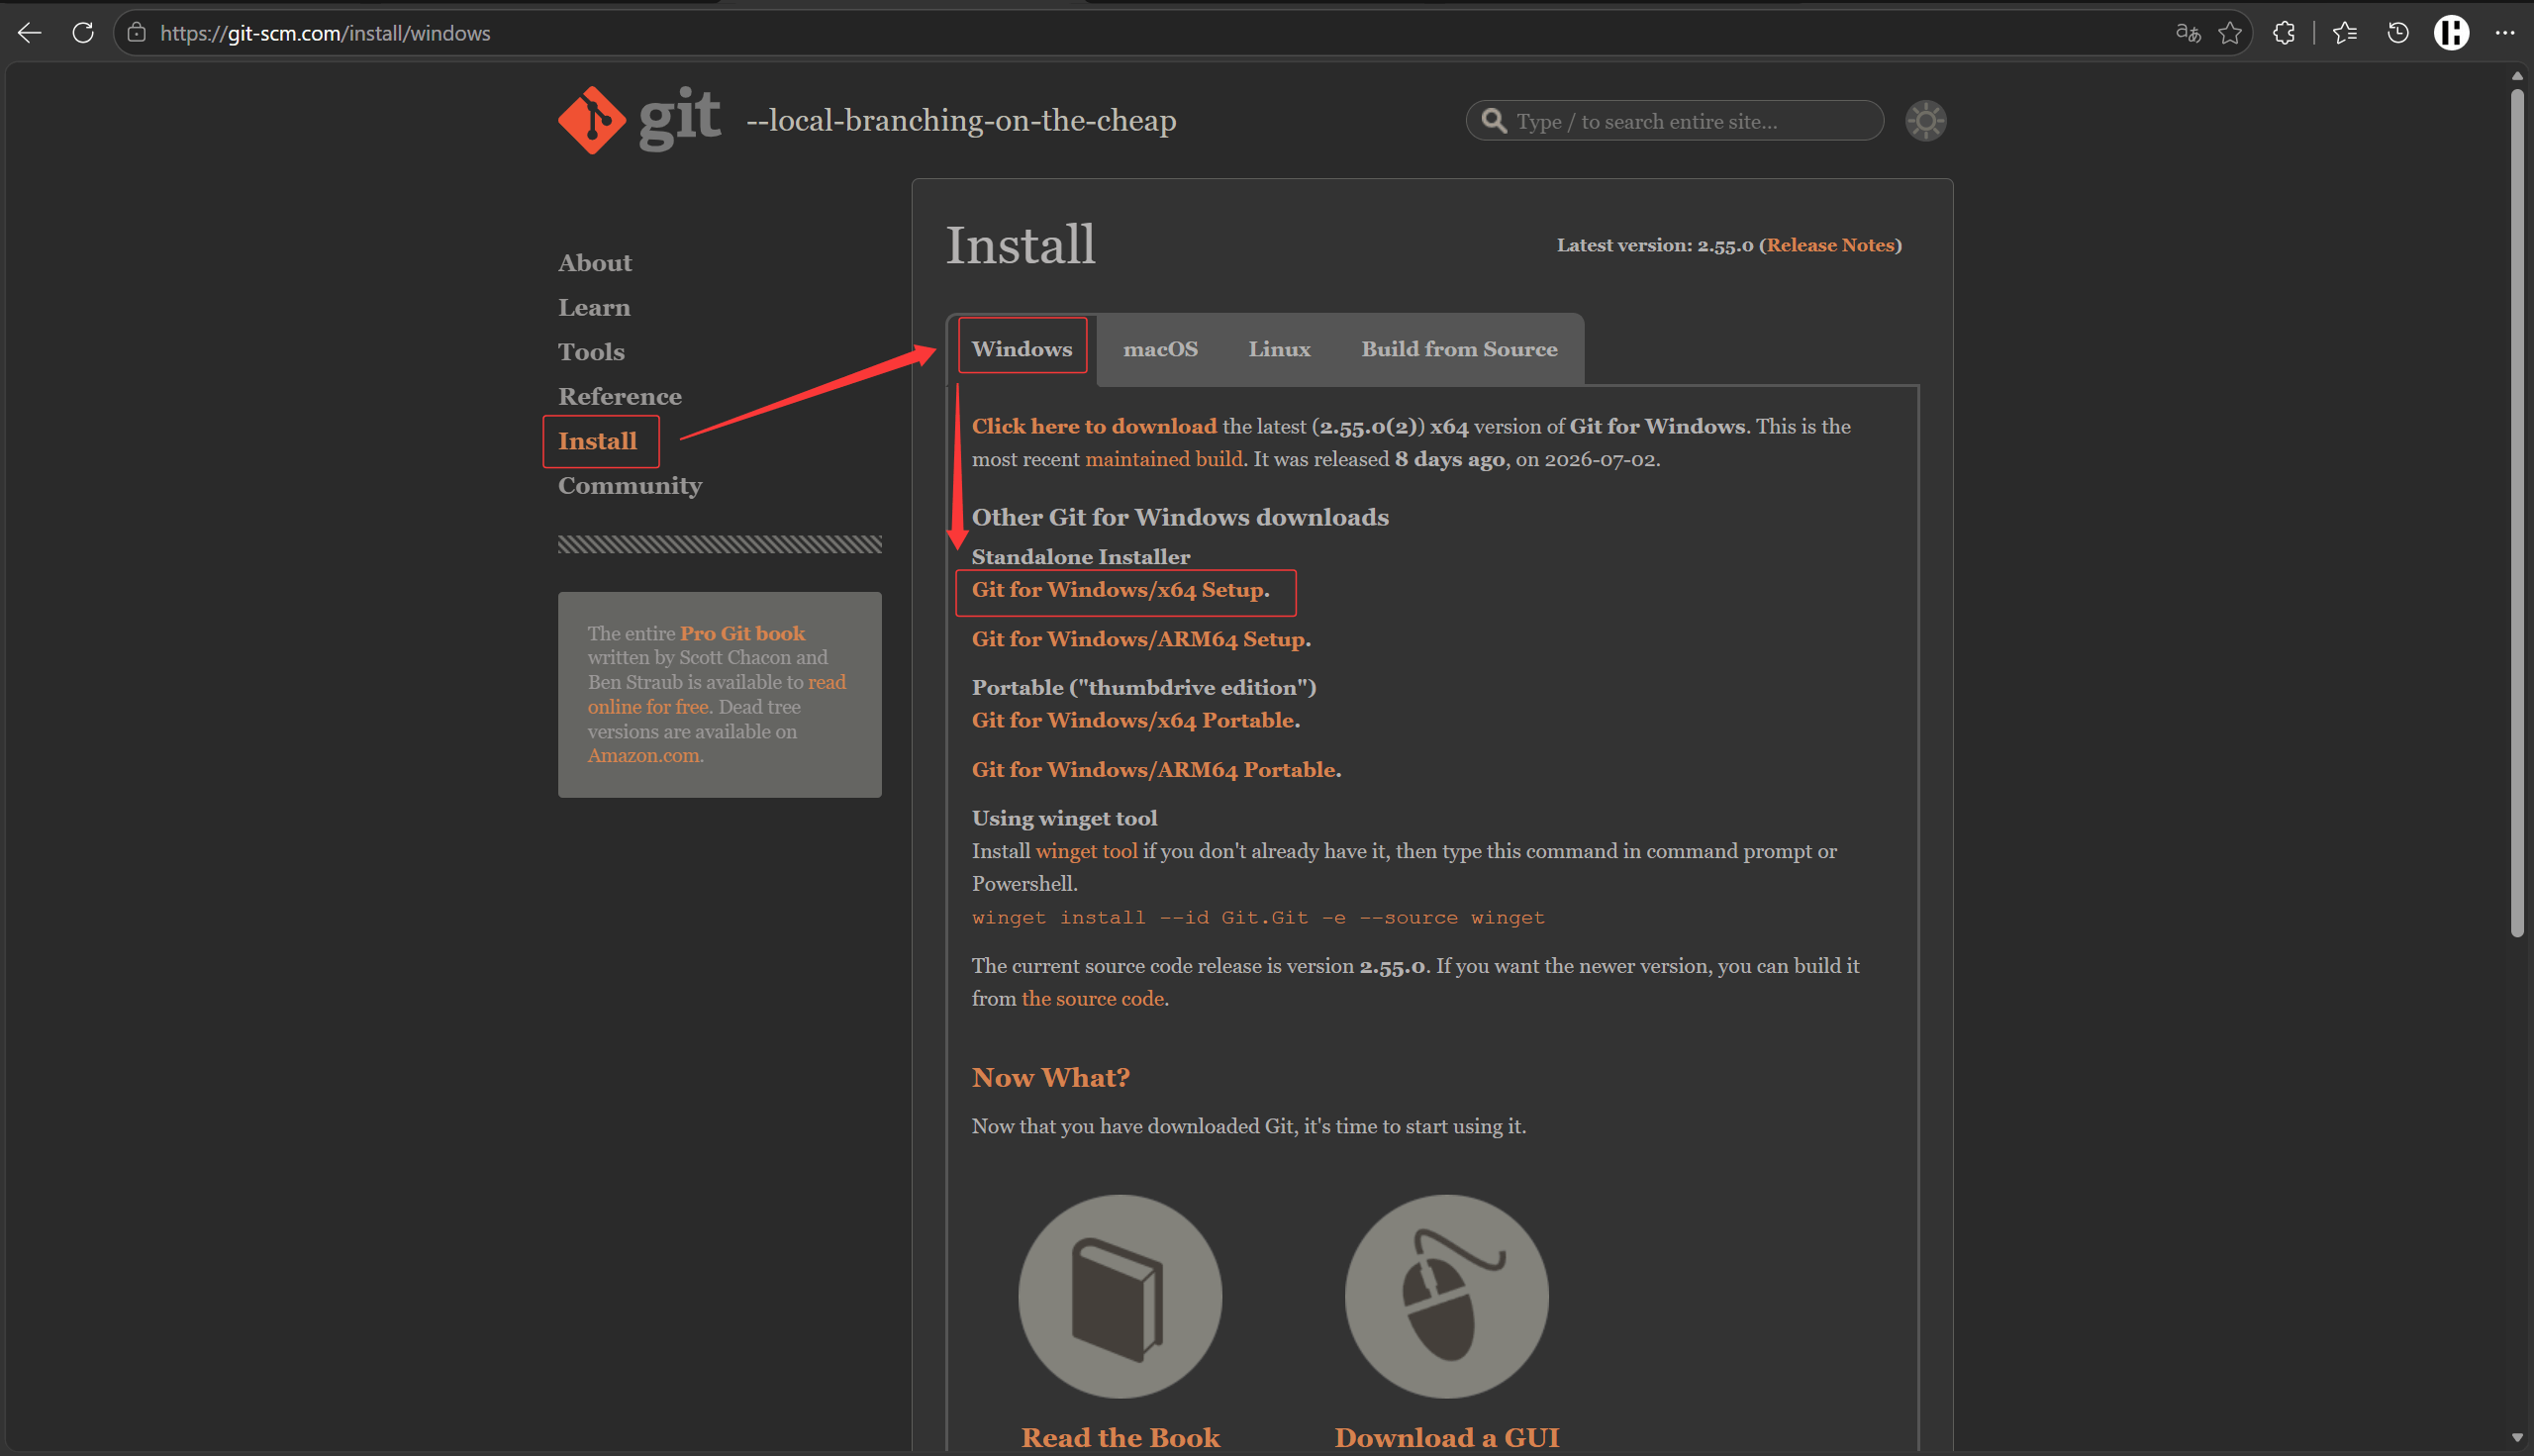2534x1456 pixels.
Task: Click the 'Click here to download' link
Action: (1094, 426)
